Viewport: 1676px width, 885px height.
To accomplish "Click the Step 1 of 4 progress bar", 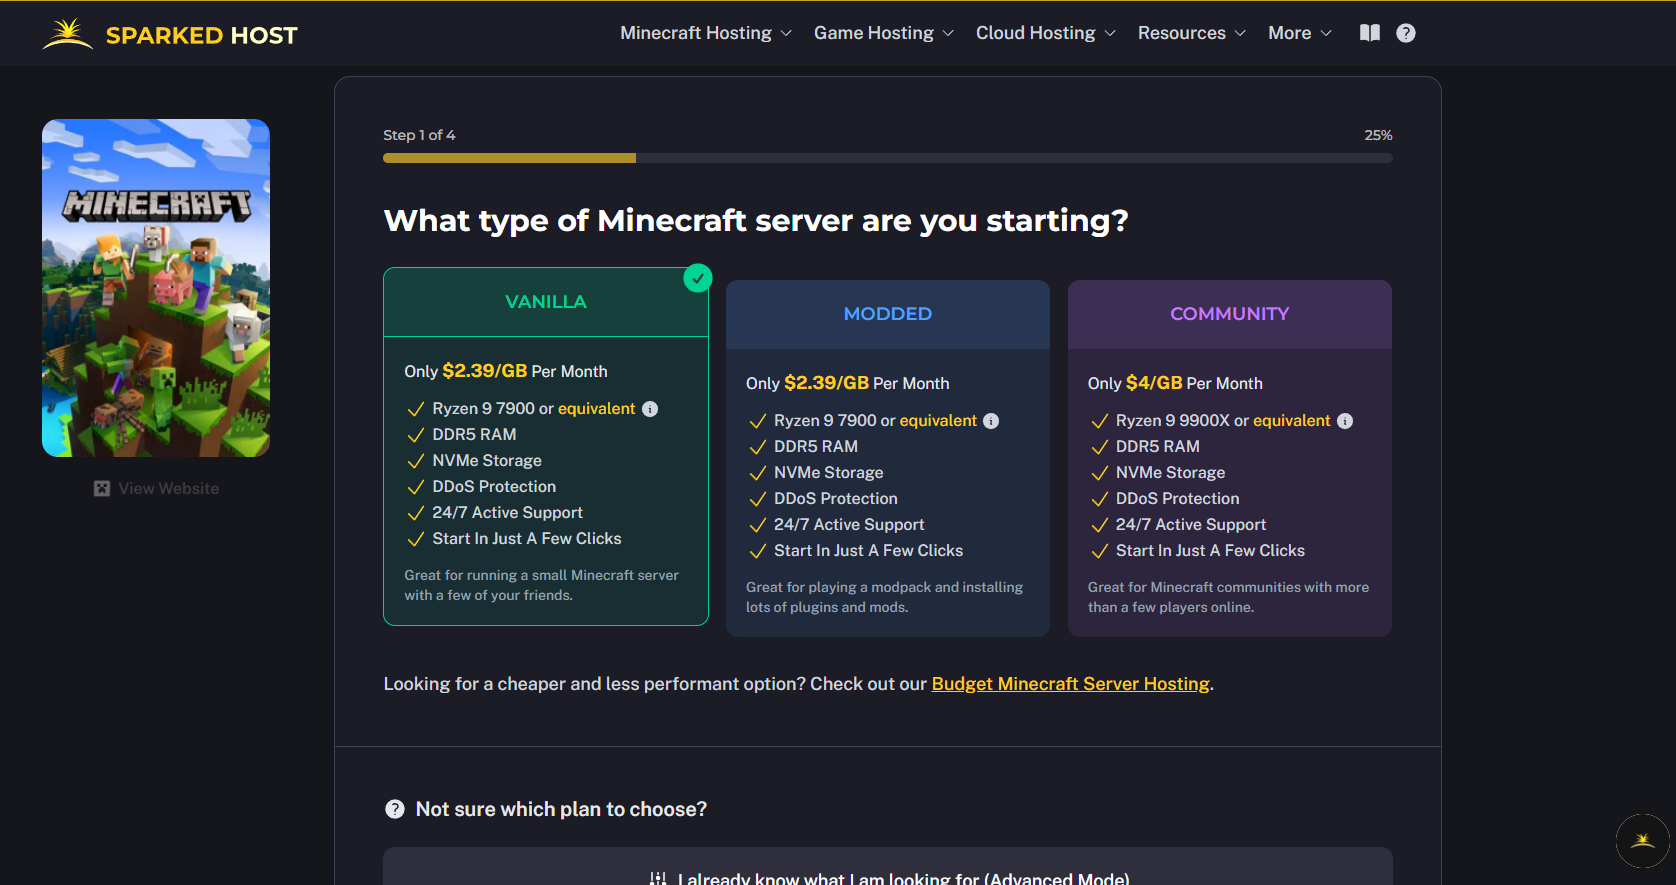I will [x=888, y=158].
